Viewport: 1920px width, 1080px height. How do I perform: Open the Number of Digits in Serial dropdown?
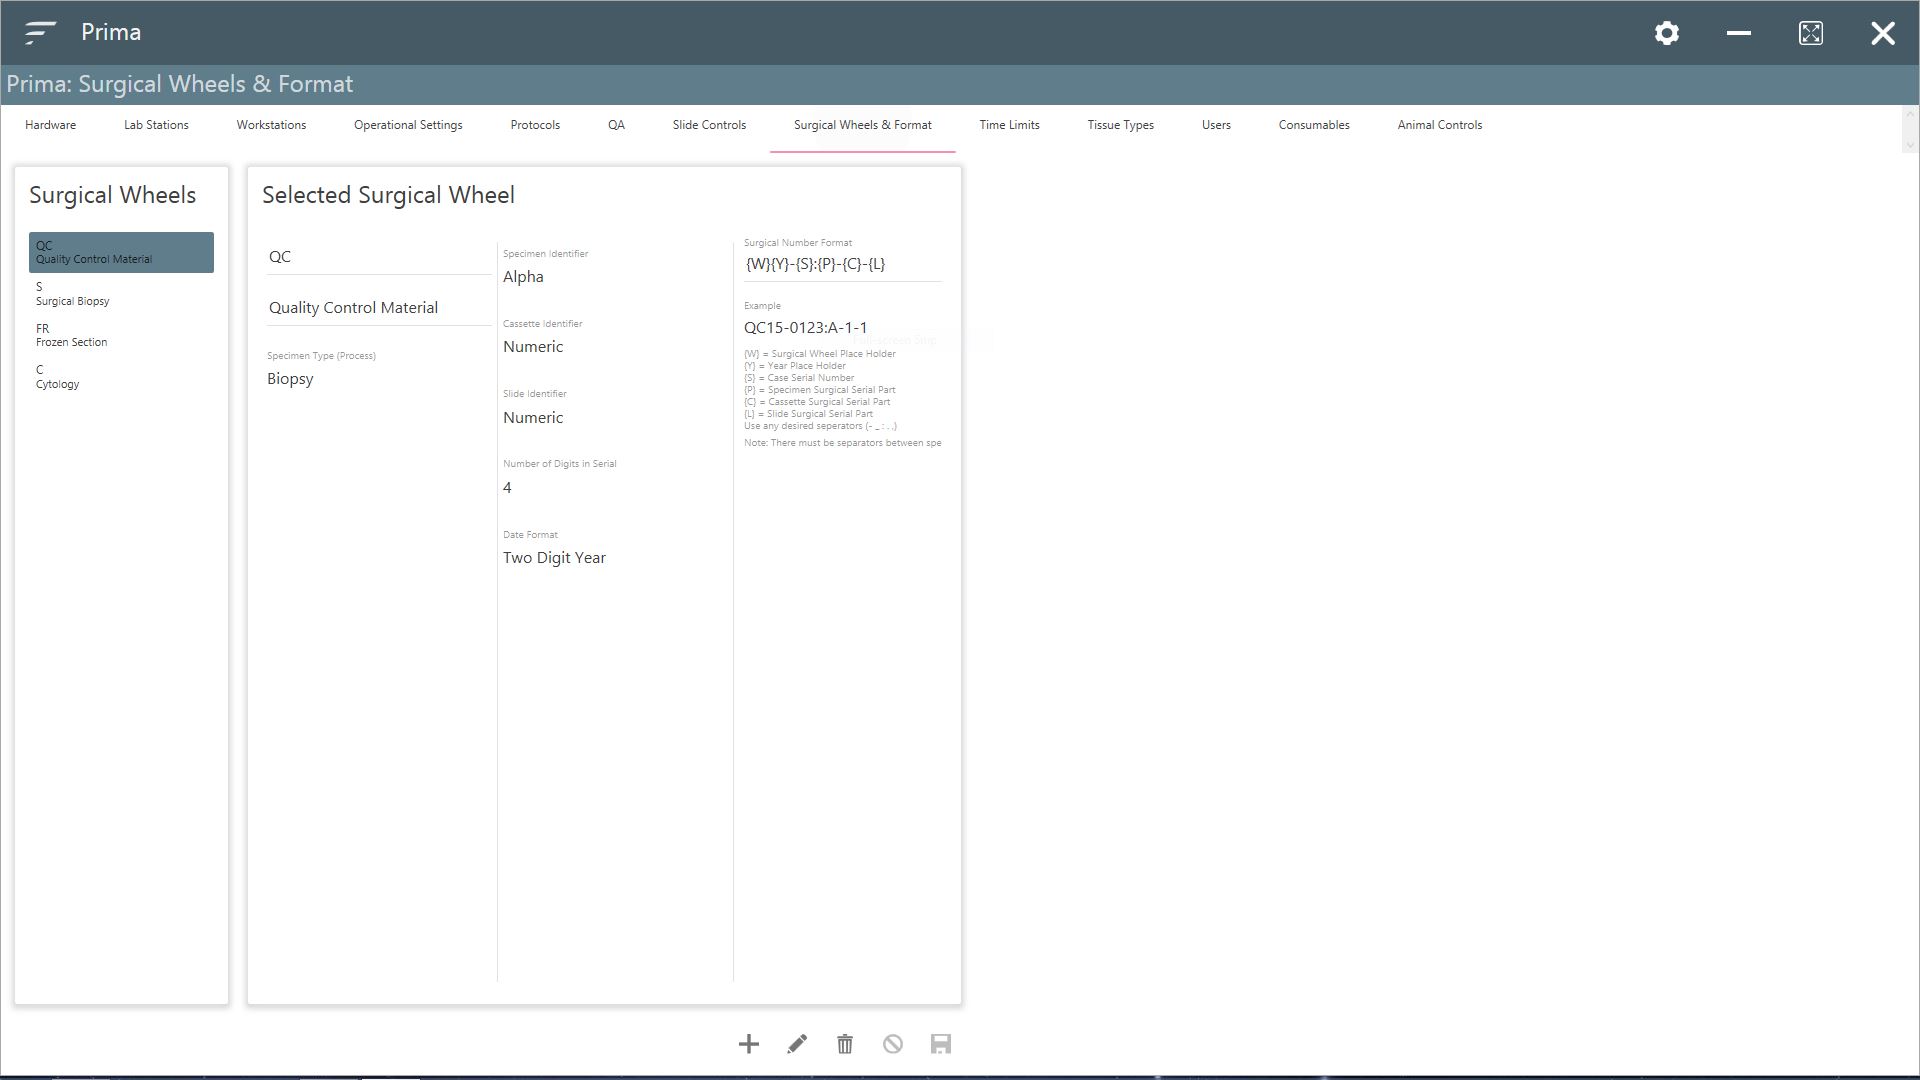(613, 488)
